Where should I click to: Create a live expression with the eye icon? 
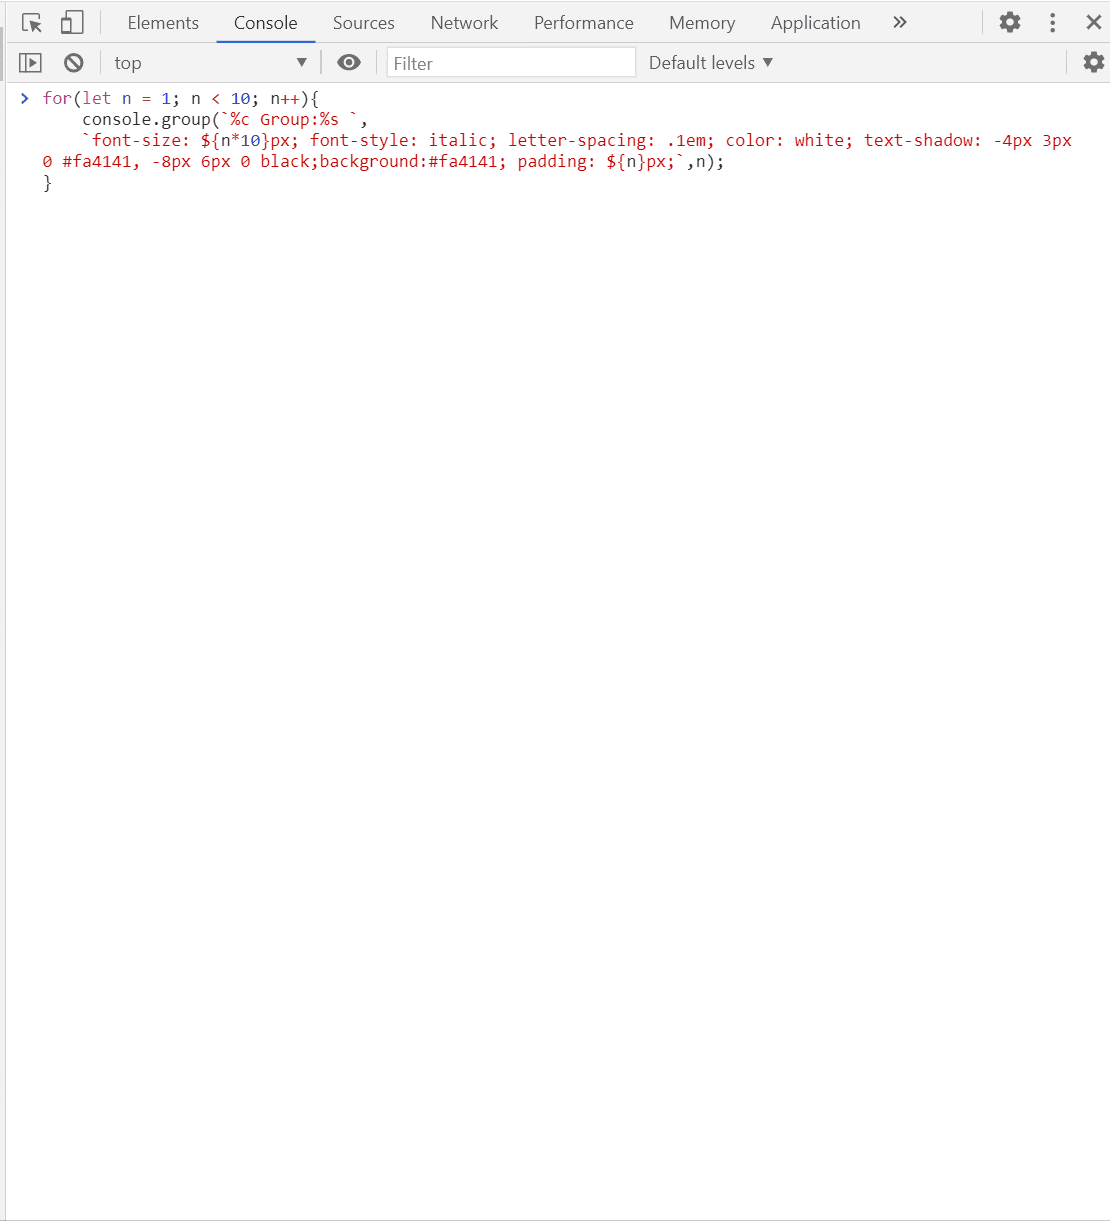(348, 62)
